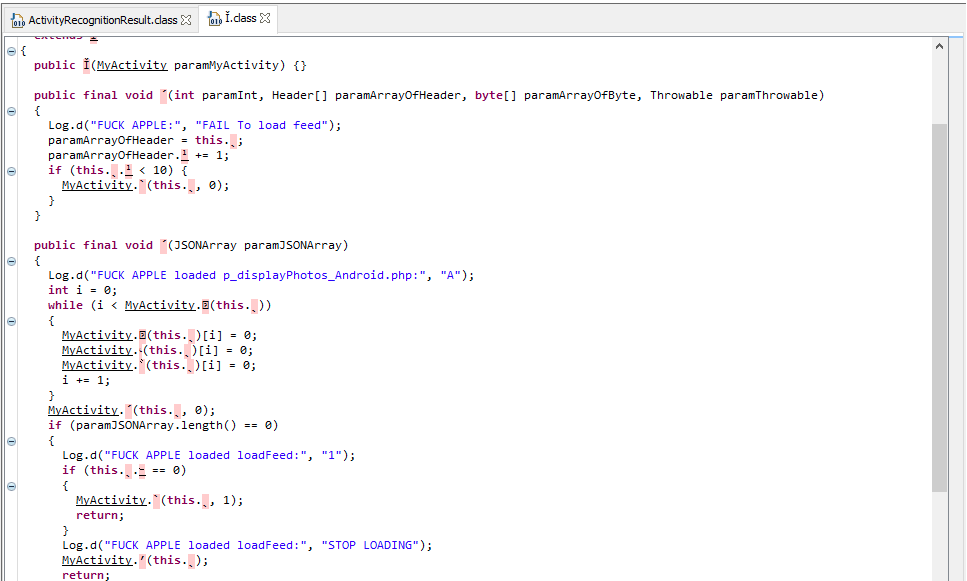Close the Ĭ.class editor tab
This screenshot has height=581, width=967.
tap(265, 19)
